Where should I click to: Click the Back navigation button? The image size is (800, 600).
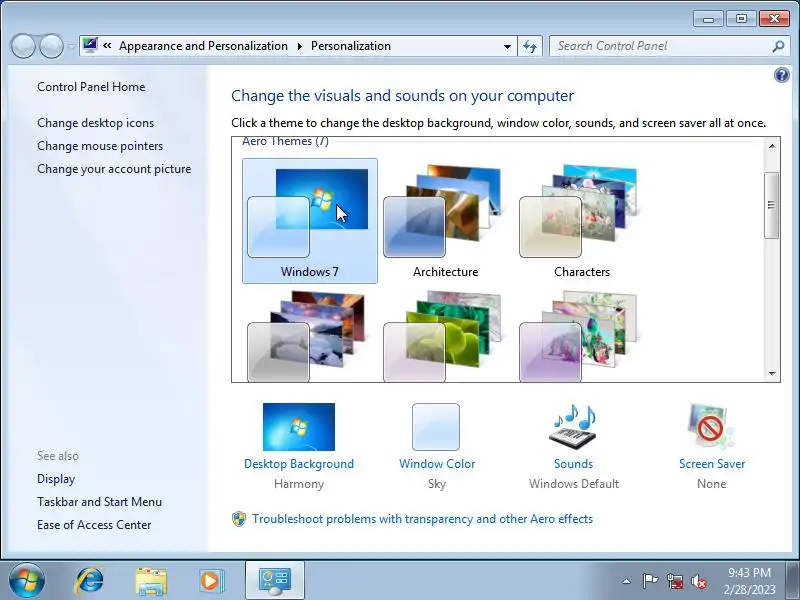(x=23, y=46)
